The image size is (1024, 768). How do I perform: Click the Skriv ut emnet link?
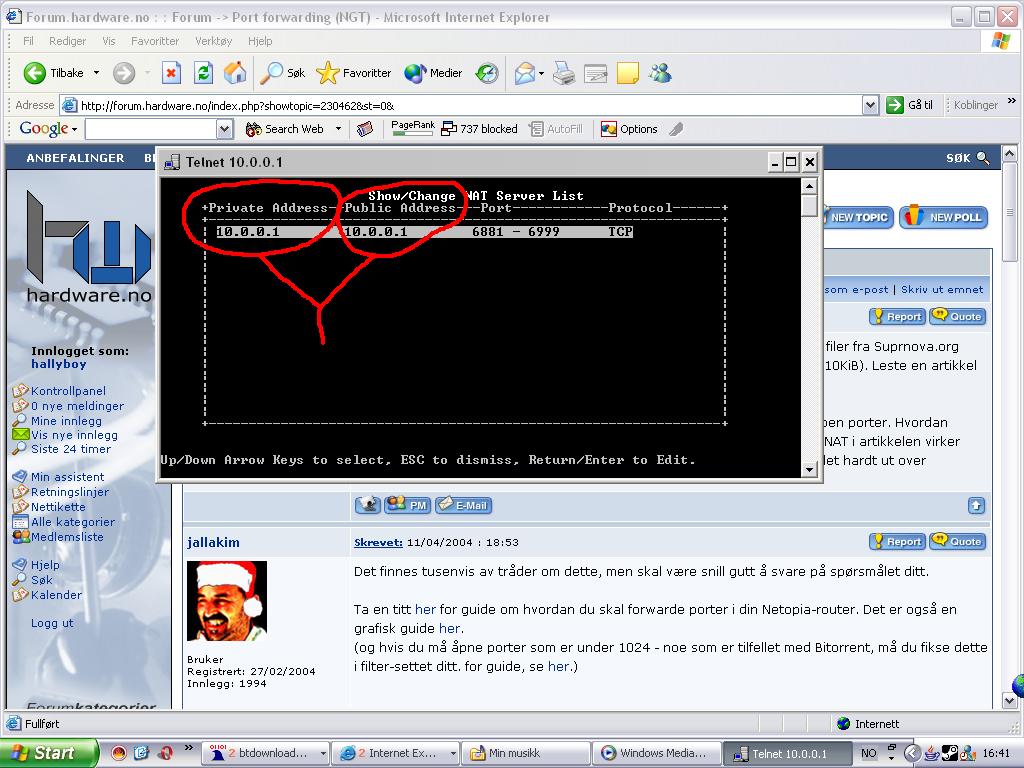942,289
